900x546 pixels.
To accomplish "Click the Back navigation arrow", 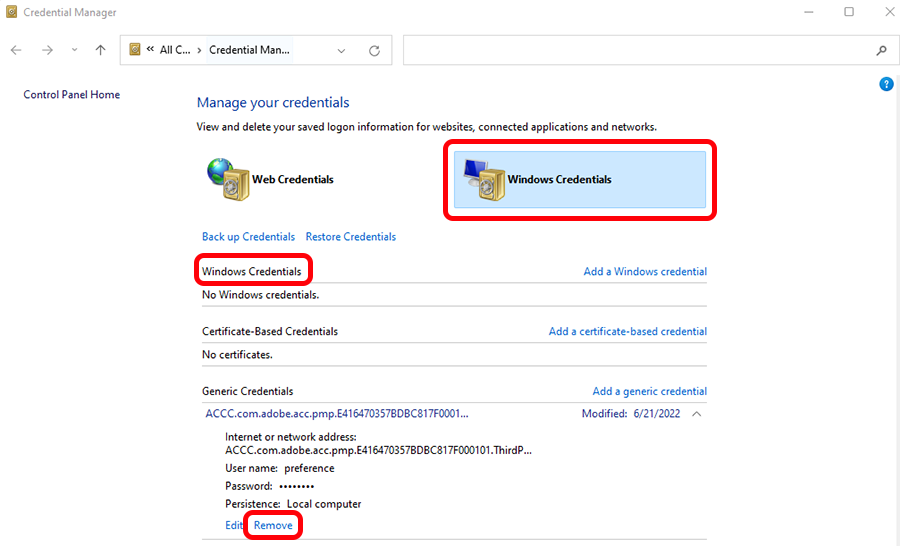I will [17, 50].
